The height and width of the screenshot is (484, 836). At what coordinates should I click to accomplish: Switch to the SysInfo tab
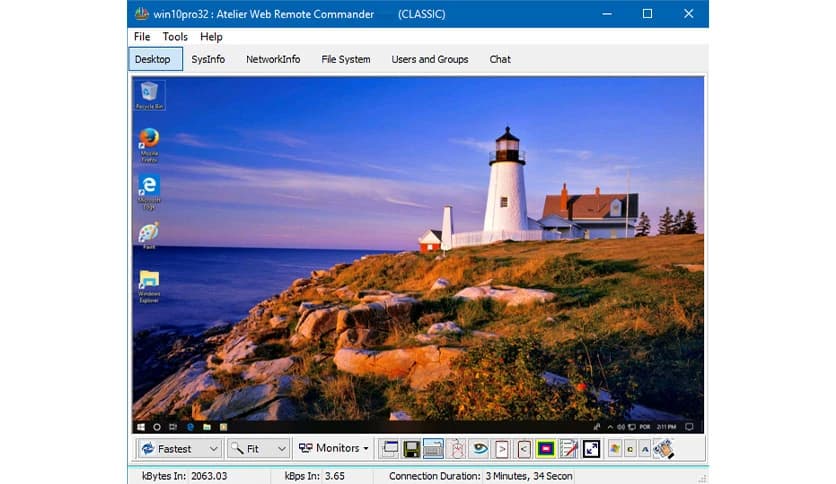(x=208, y=60)
